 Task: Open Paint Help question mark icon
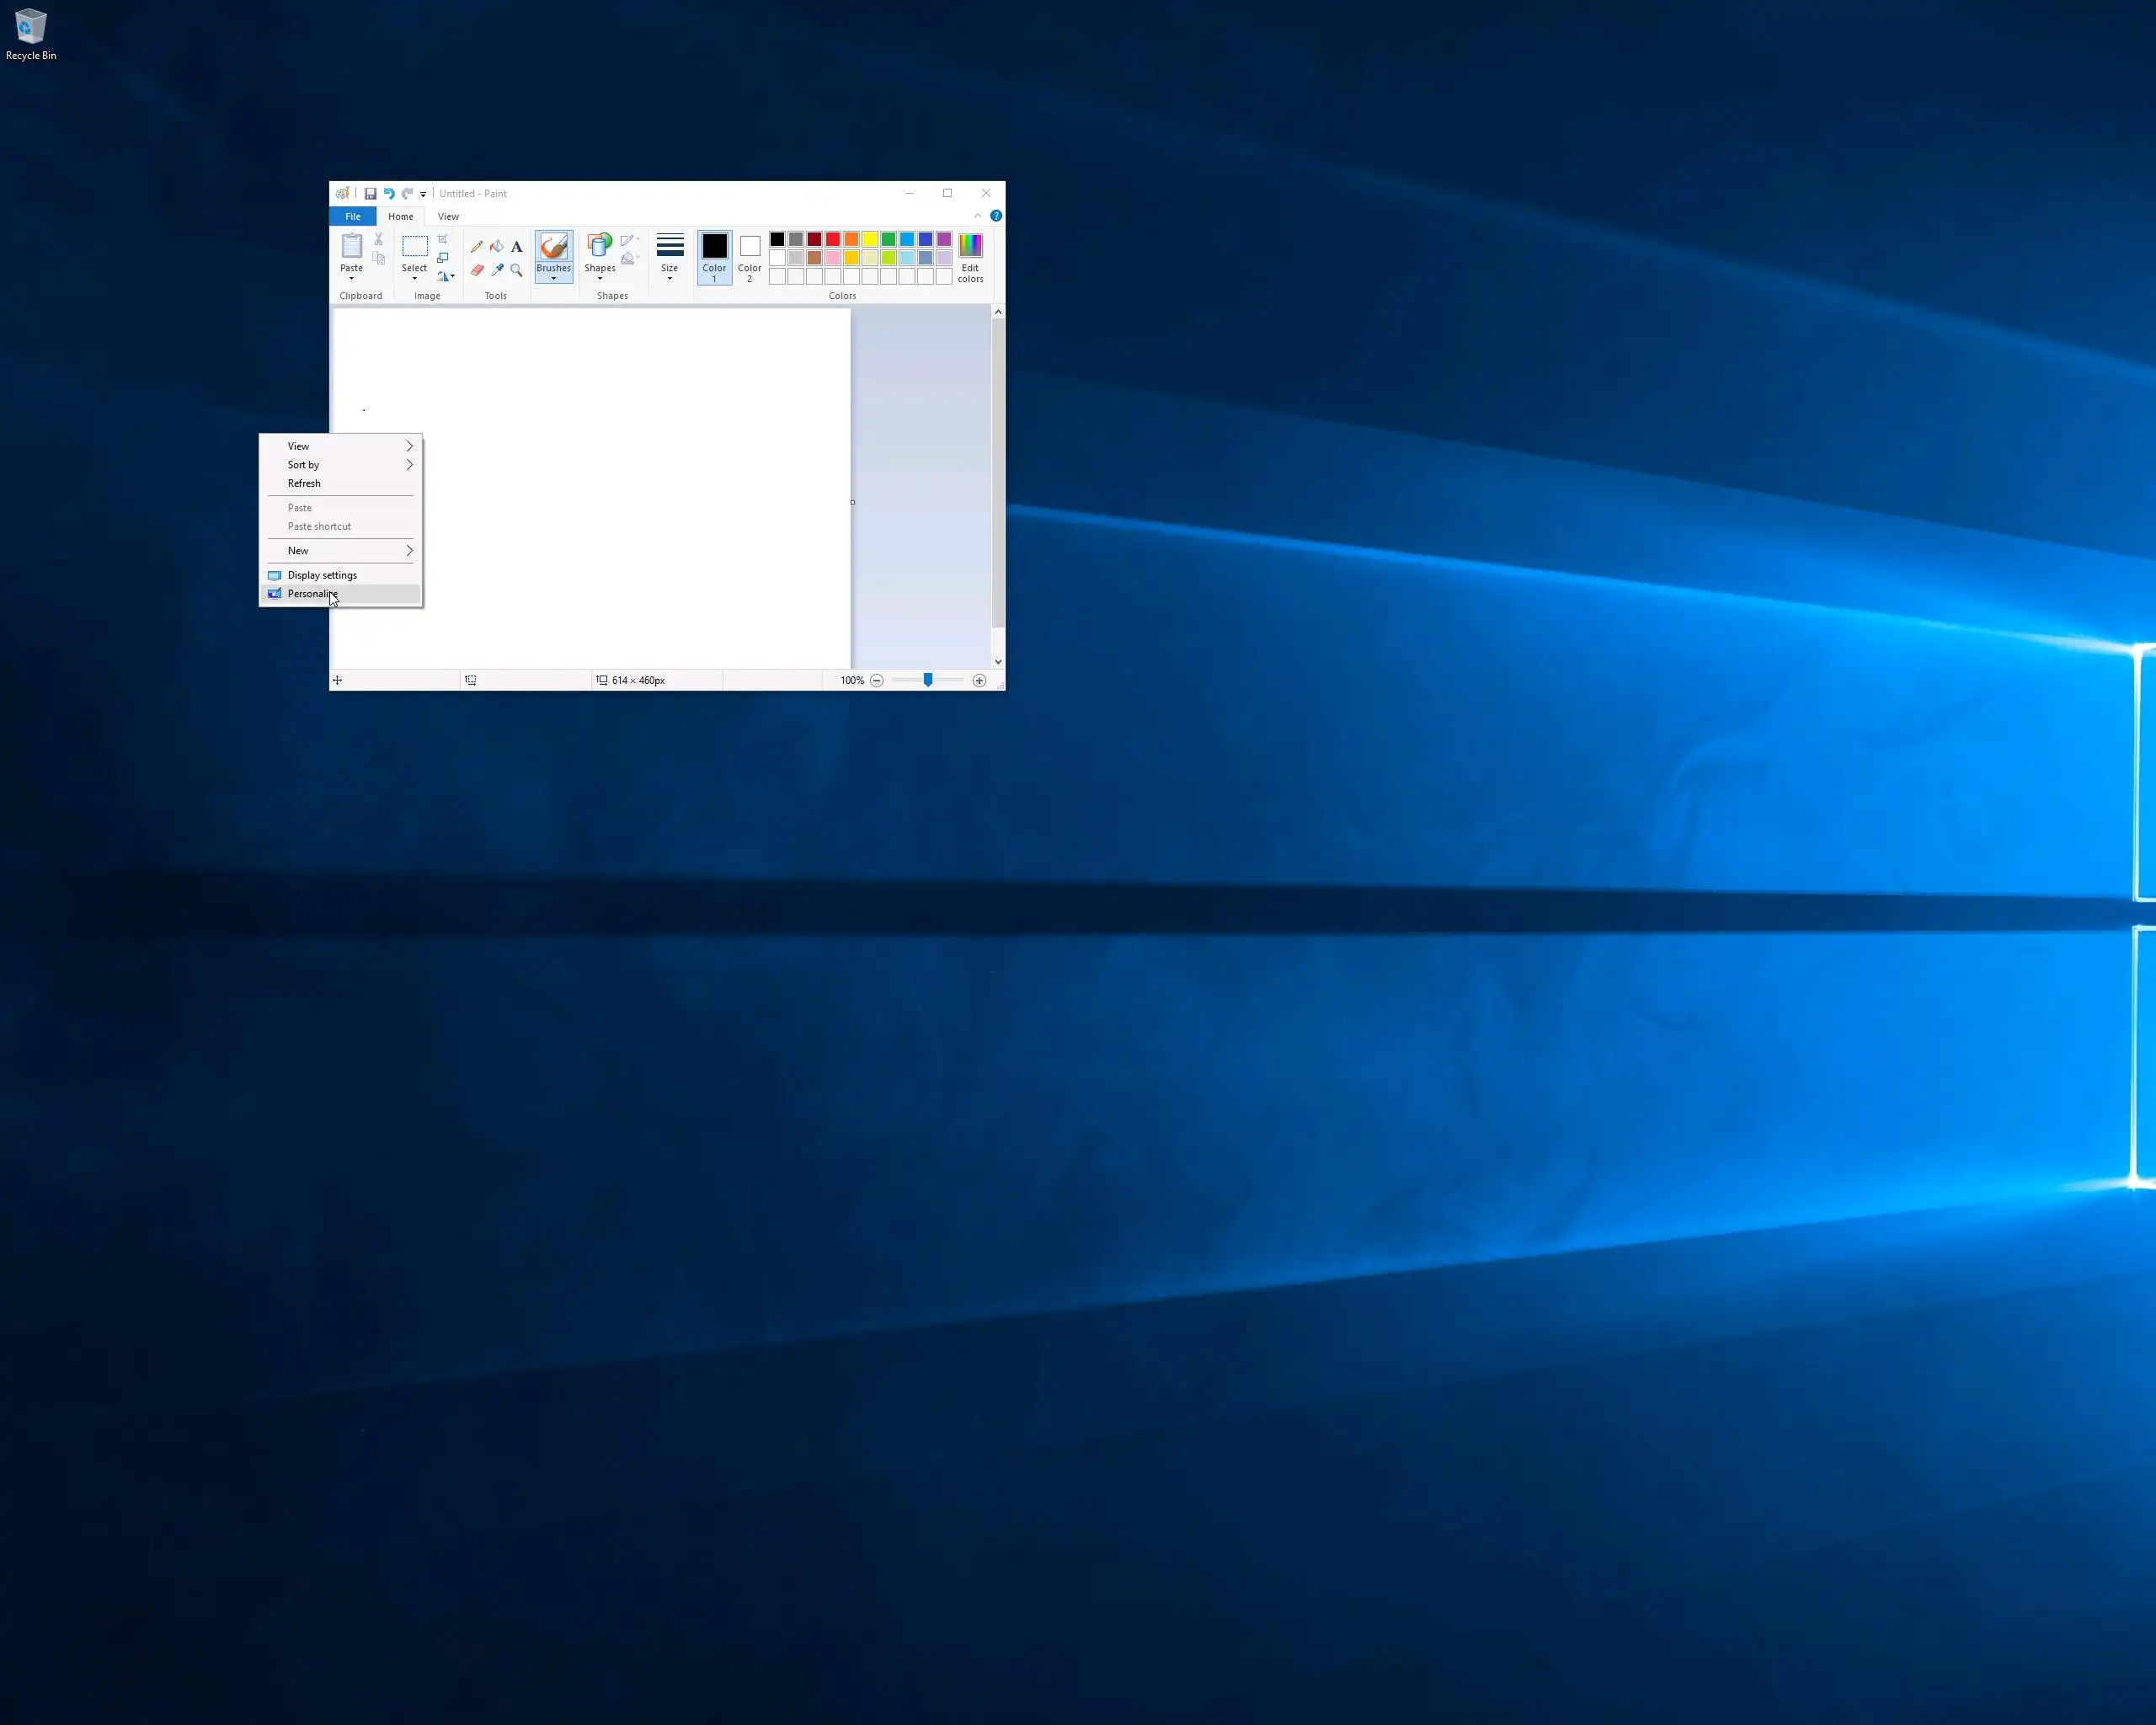point(996,216)
